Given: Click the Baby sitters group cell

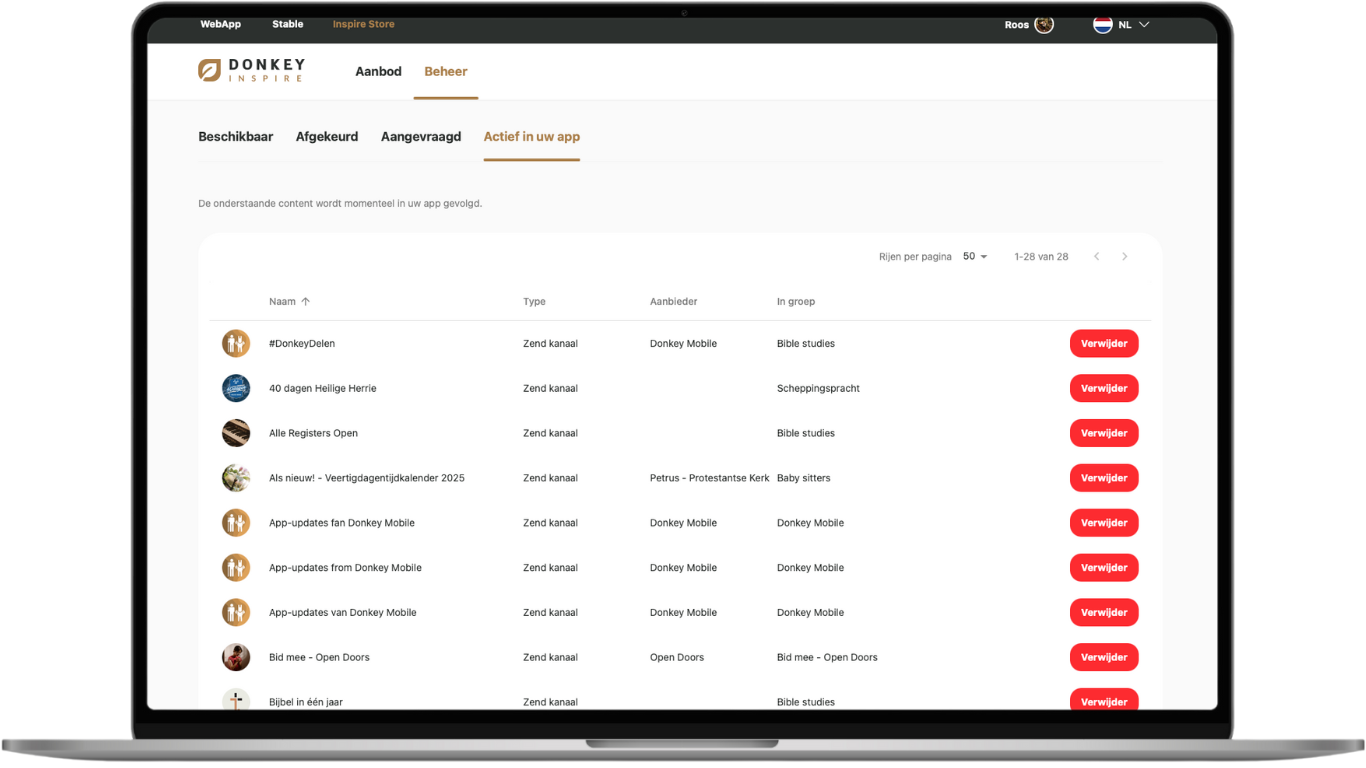Looking at the screenshot, I should [804, 478].
